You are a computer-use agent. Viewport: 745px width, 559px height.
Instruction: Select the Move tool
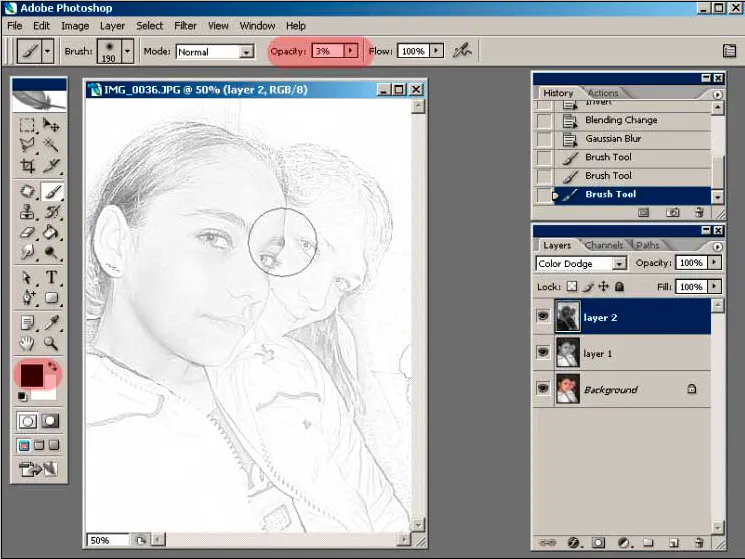point(51,125)
